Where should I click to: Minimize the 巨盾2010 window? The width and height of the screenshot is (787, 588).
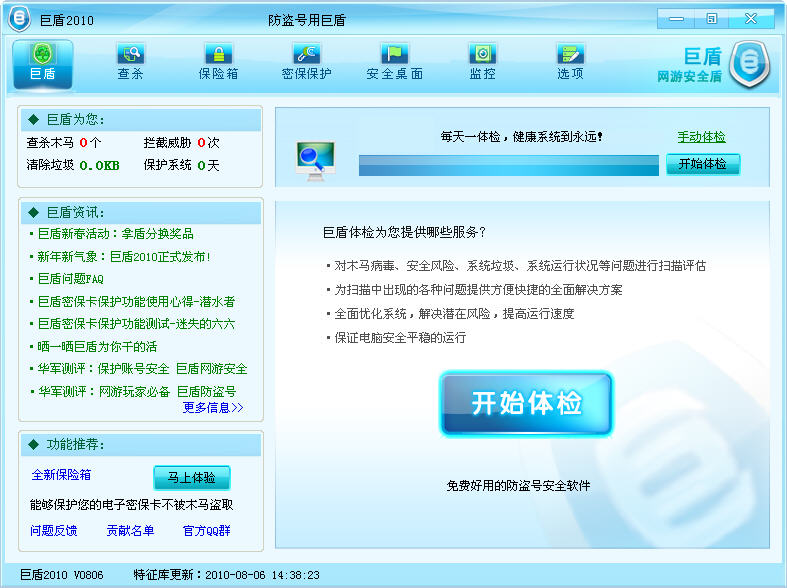click(676, 19)
